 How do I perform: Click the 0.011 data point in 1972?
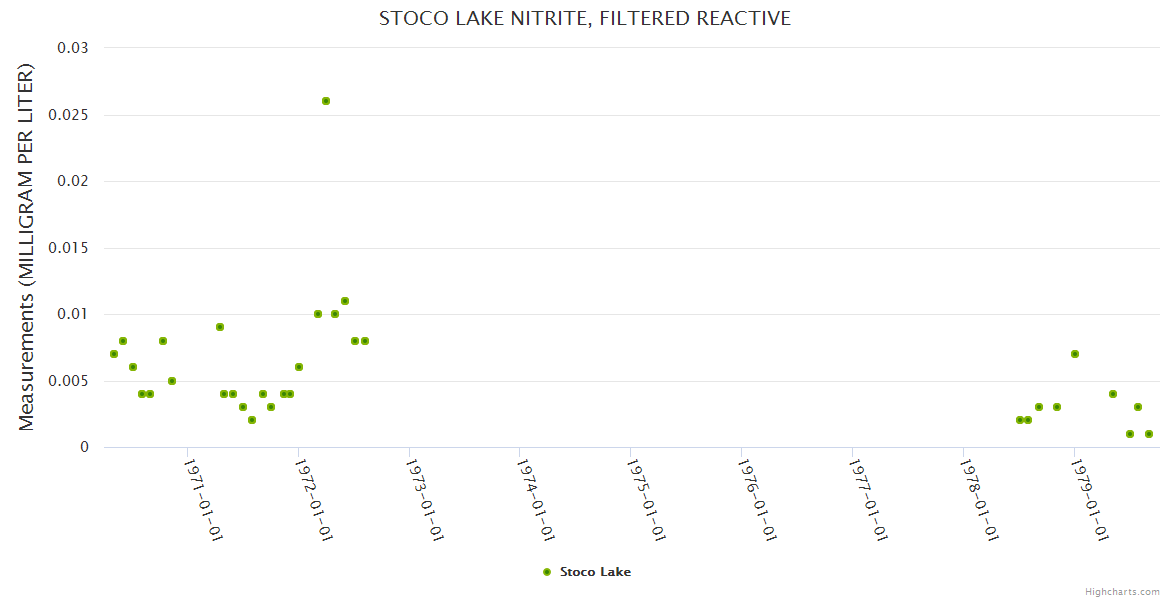tap(345, 301)
